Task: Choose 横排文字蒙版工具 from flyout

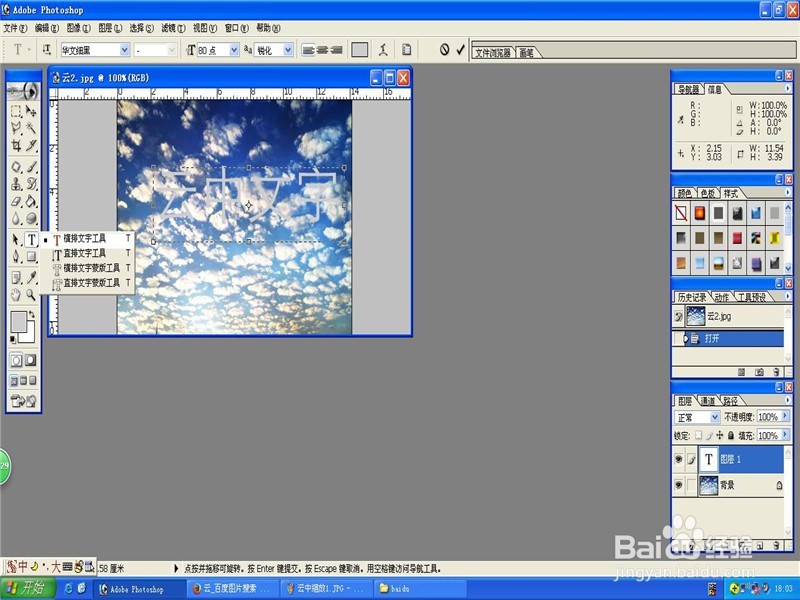Action: (x=92, y=268)
